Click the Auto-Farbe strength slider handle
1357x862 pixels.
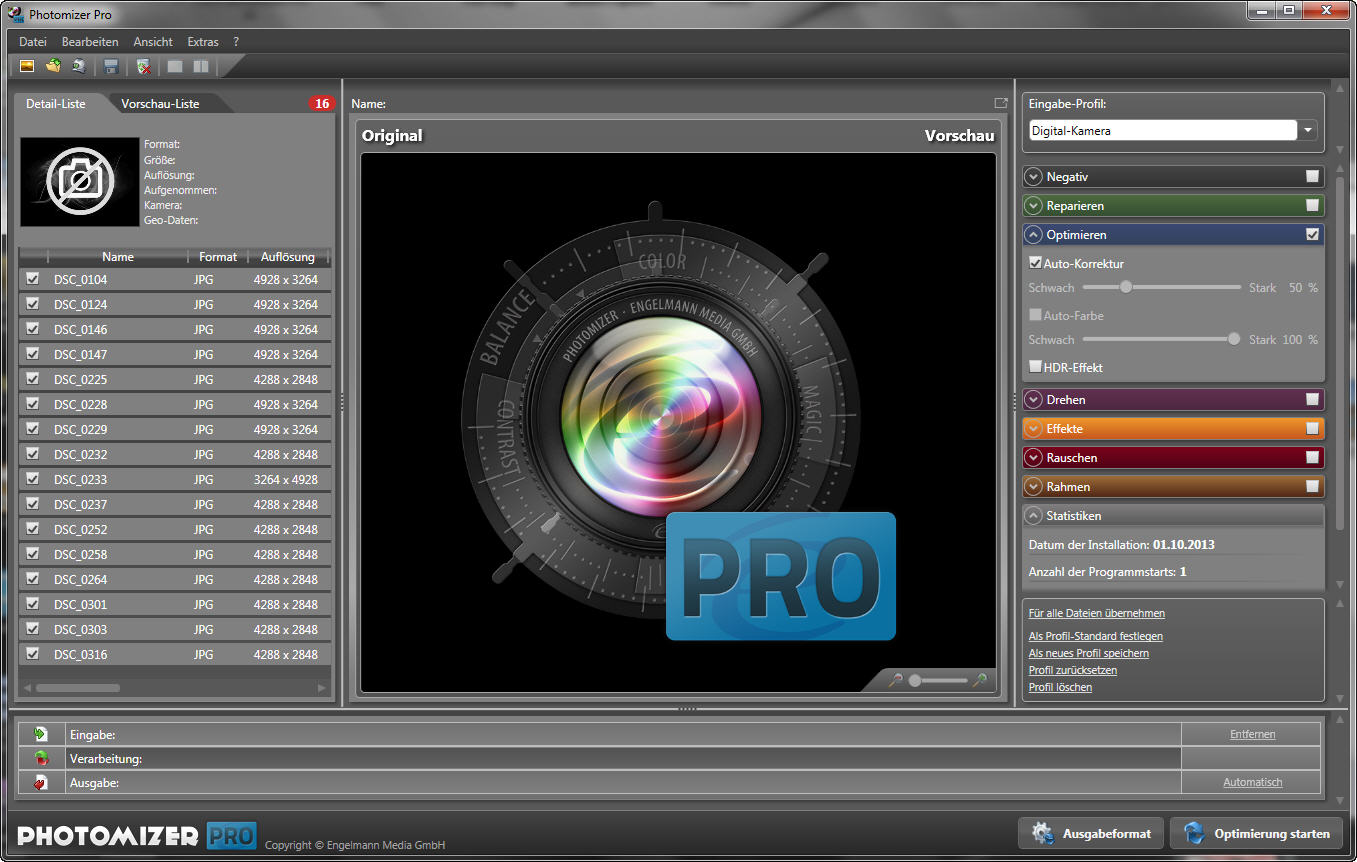(x=1234, y=339)
